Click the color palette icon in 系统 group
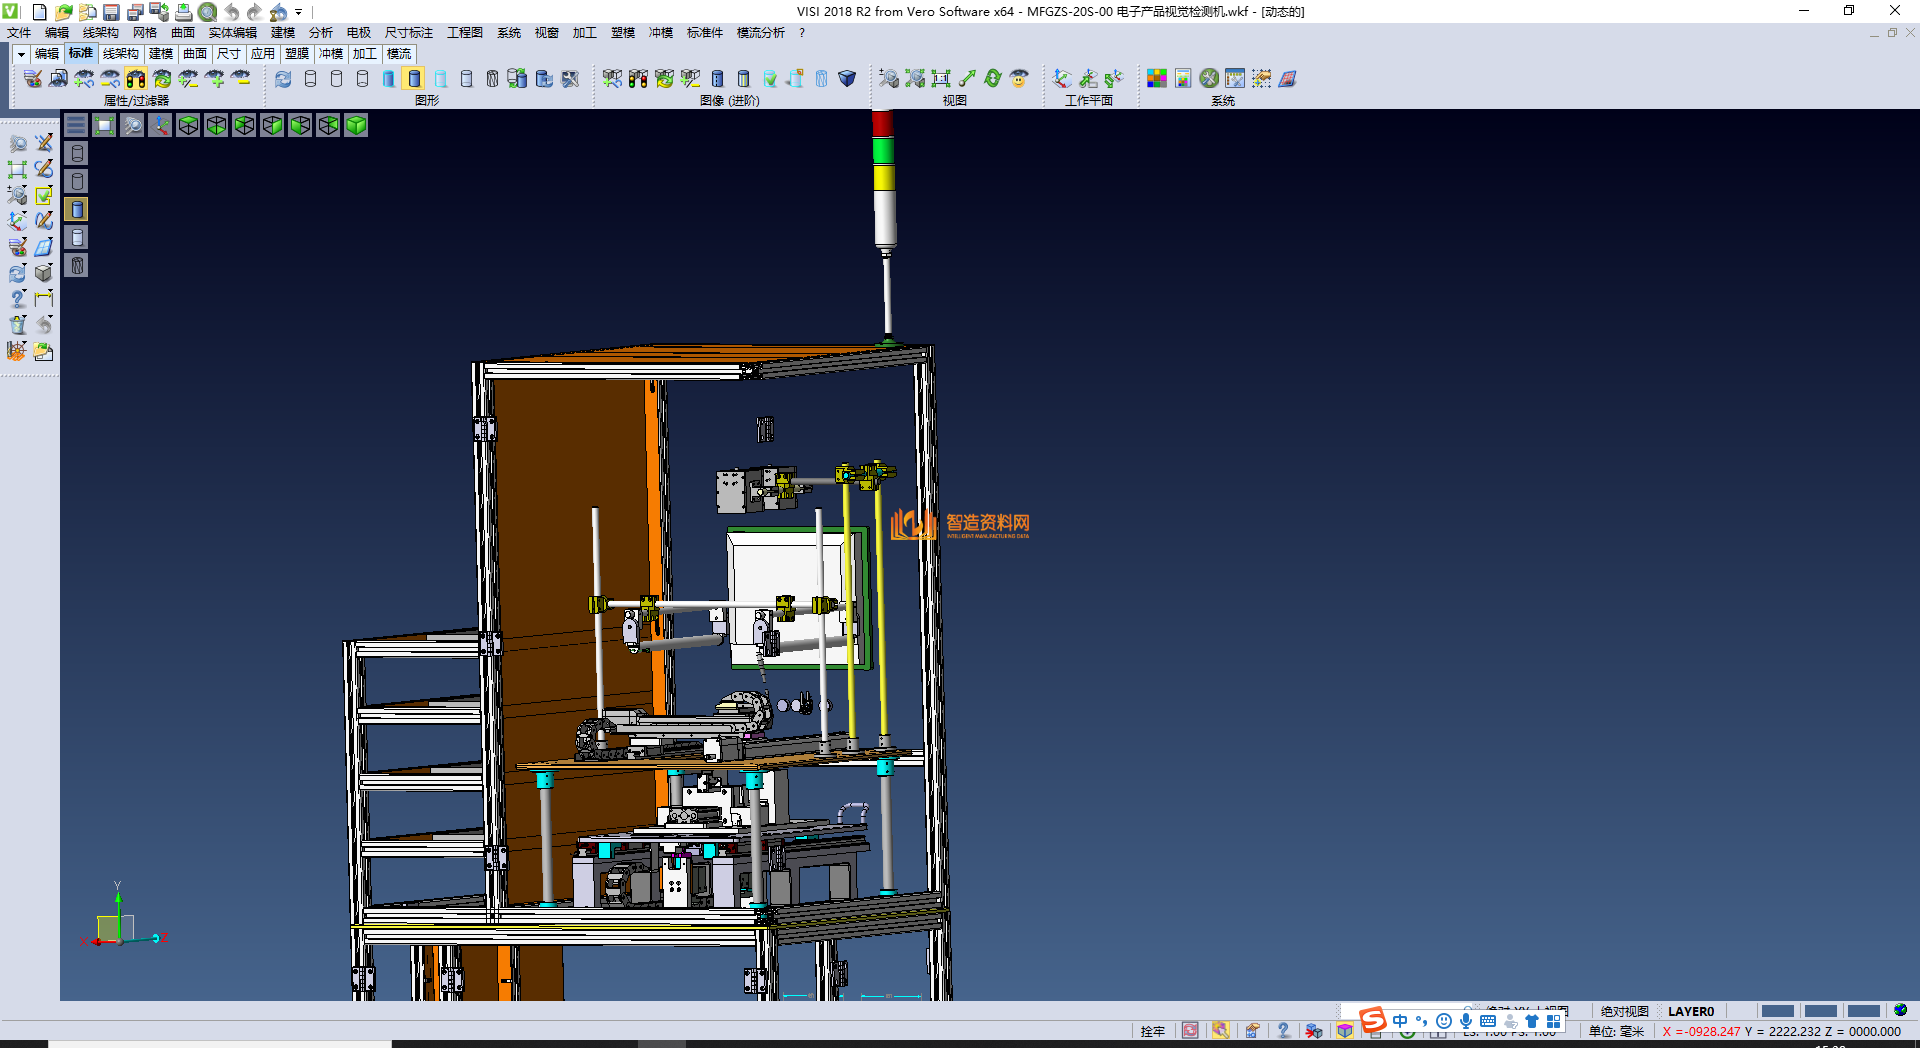This screenshot has width=1920, height=1048. click(1157, 79)
